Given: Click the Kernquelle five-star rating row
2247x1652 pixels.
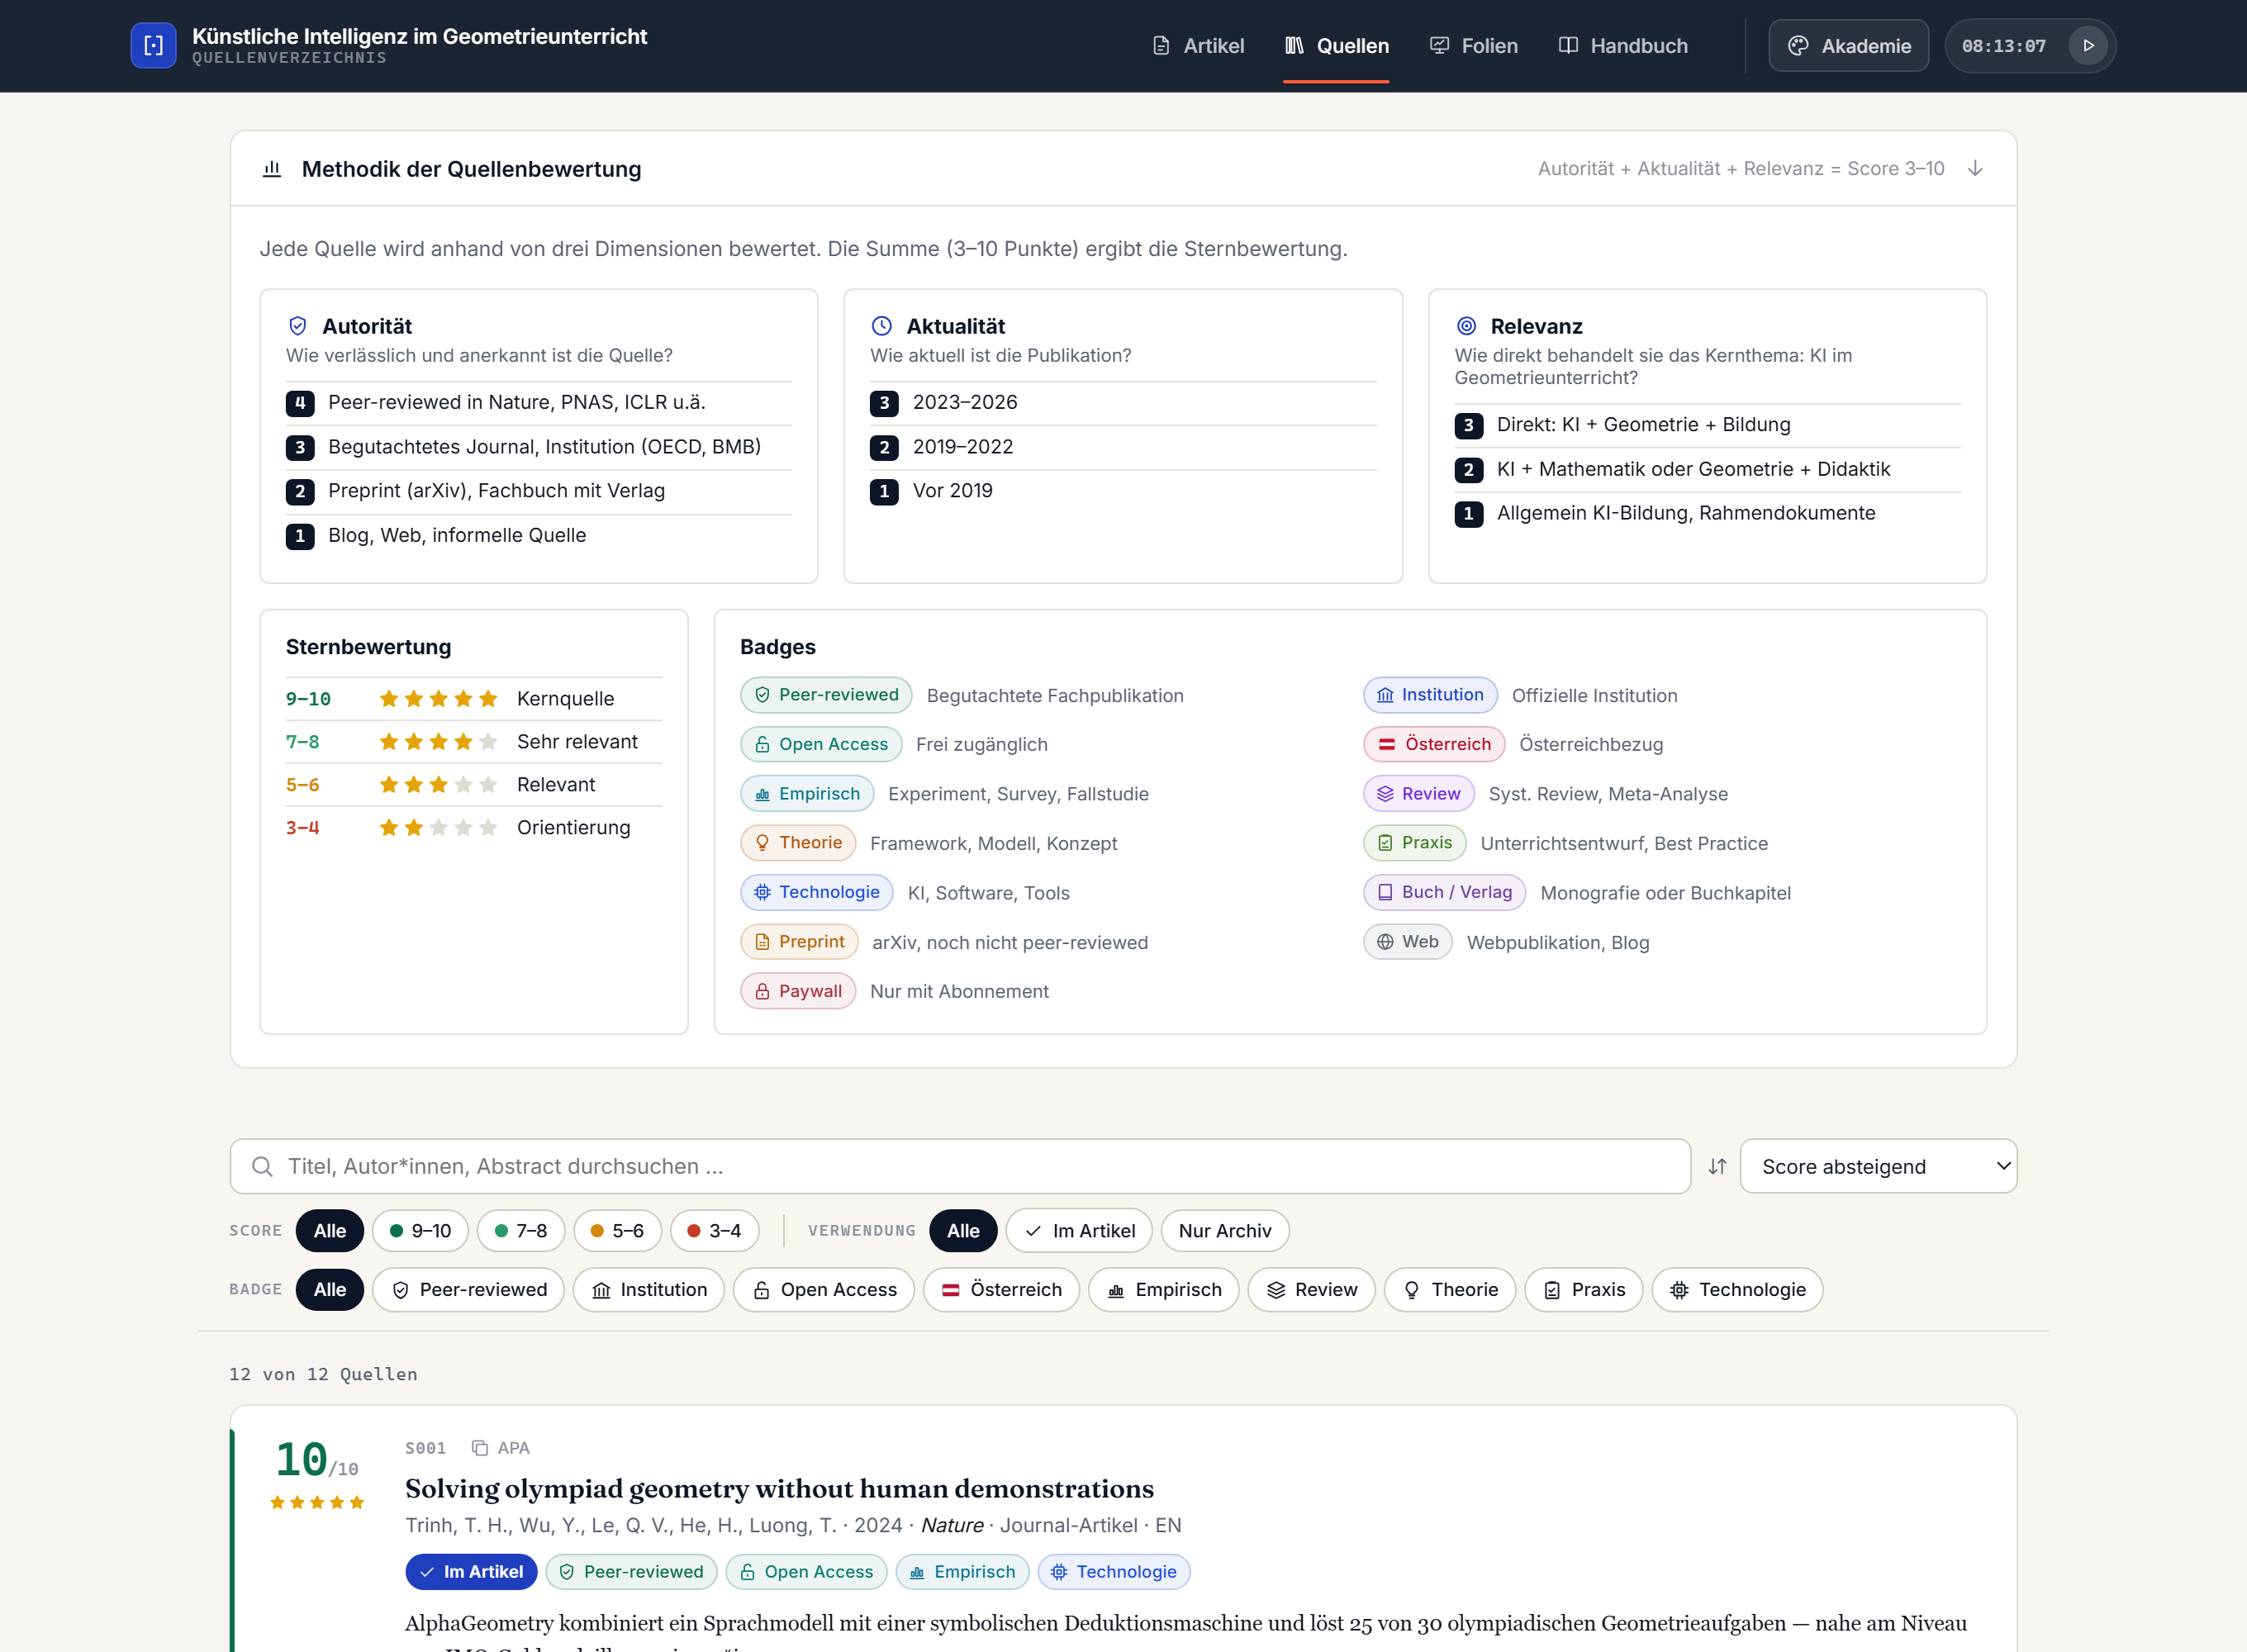Looking at the screenshot, I should coord(474,699).
